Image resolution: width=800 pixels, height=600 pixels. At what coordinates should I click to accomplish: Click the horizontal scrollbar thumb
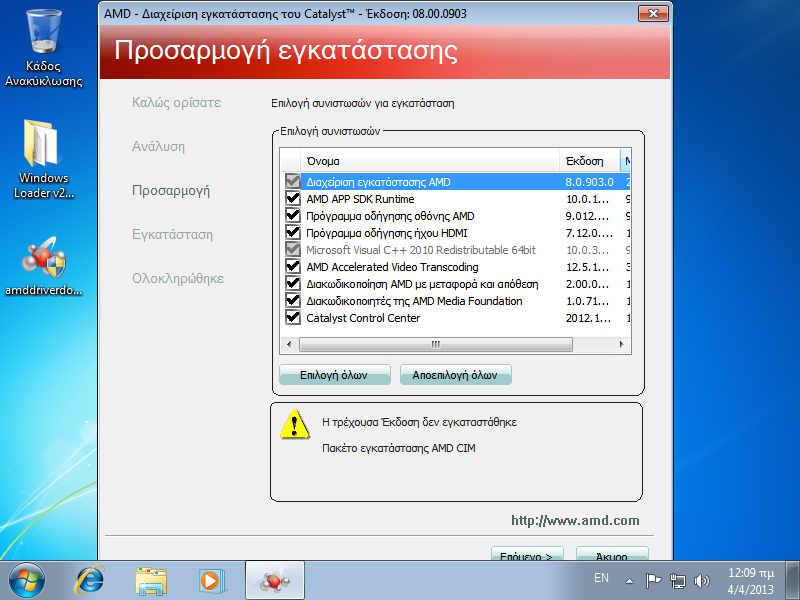436,344
